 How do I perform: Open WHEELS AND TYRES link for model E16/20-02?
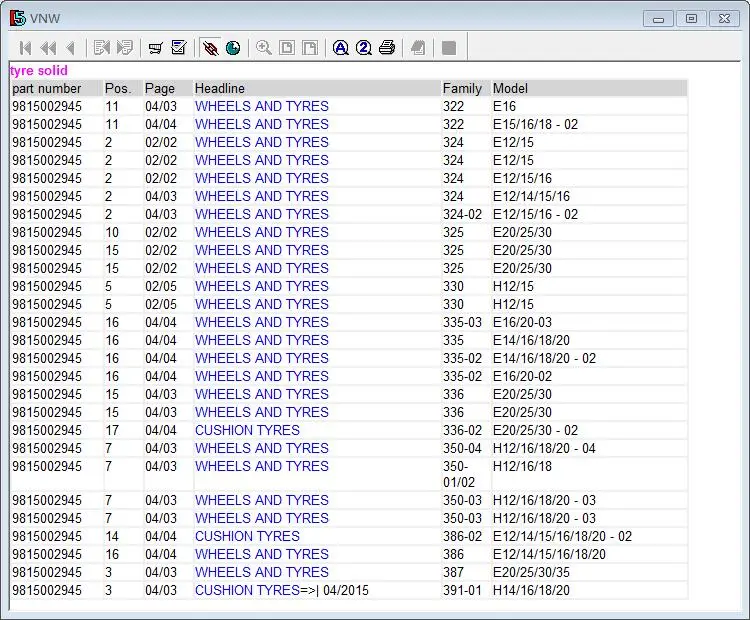pyautogui.click(x=262, y=376)
